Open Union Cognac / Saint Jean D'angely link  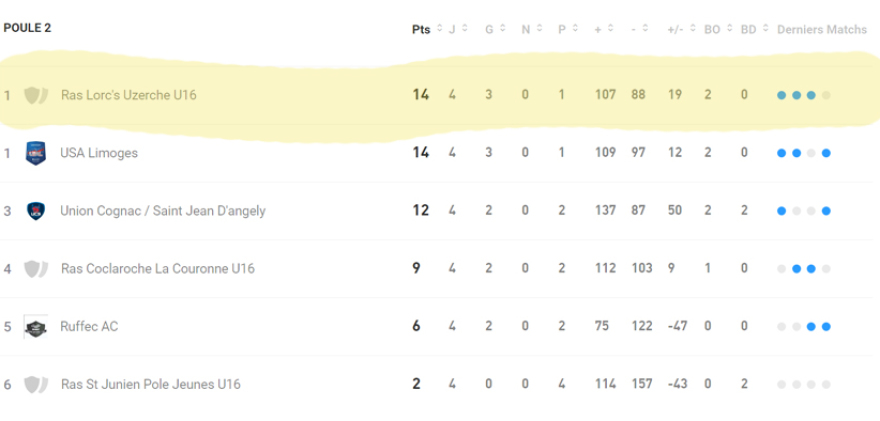click(163, 211)
